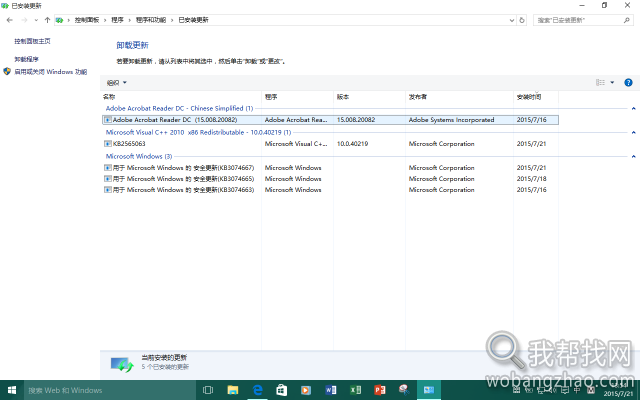The image size is (640, 400).
Task: Click Adobe Systems Incorporated publisher cell
Action: (x=451, y=120)
